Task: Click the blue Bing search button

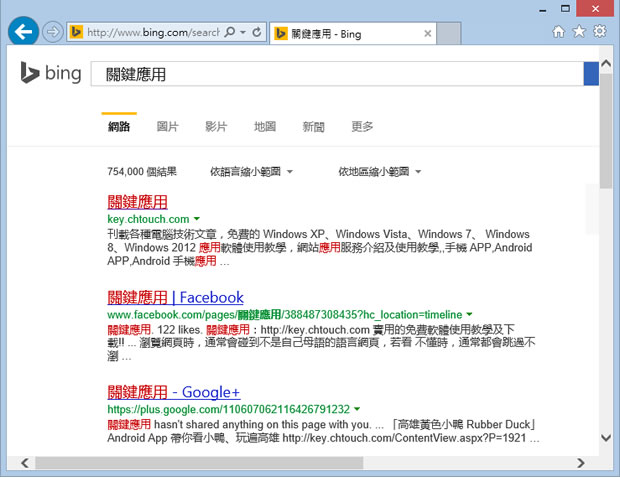Action: click(x=591, y=74)
